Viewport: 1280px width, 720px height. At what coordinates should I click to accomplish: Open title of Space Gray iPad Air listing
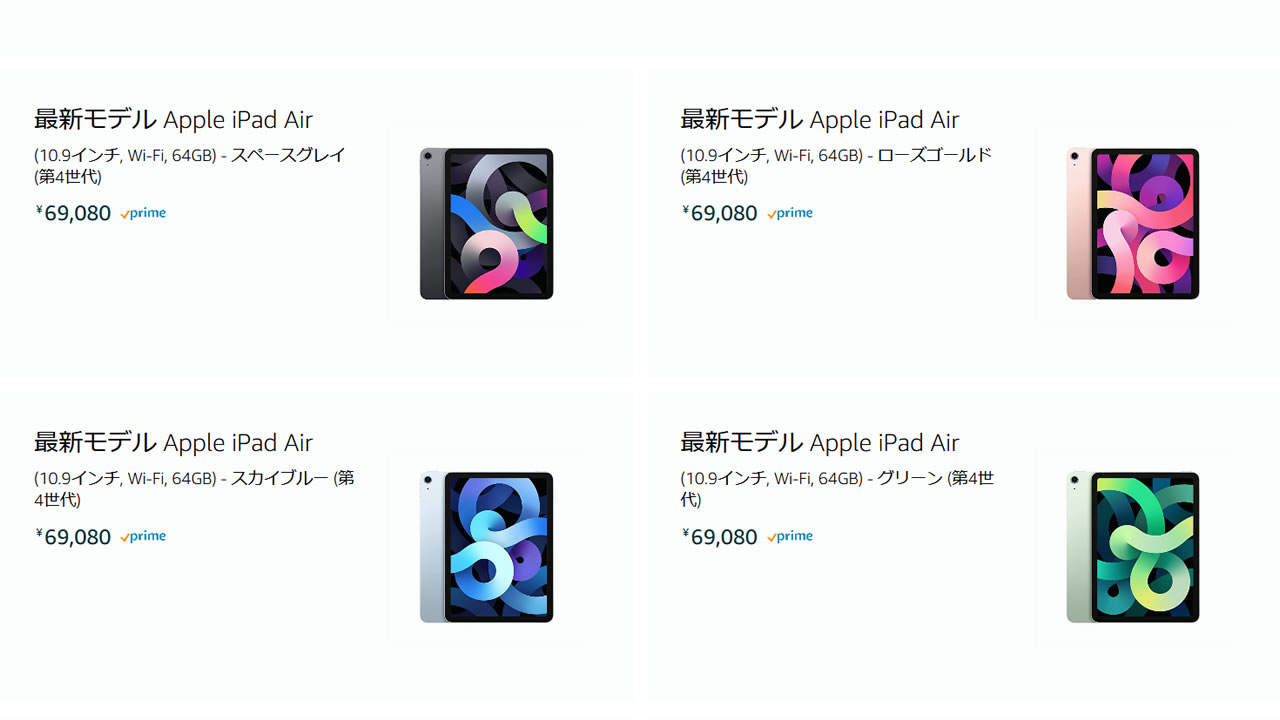pyautogui.click(x=174, y=120)
